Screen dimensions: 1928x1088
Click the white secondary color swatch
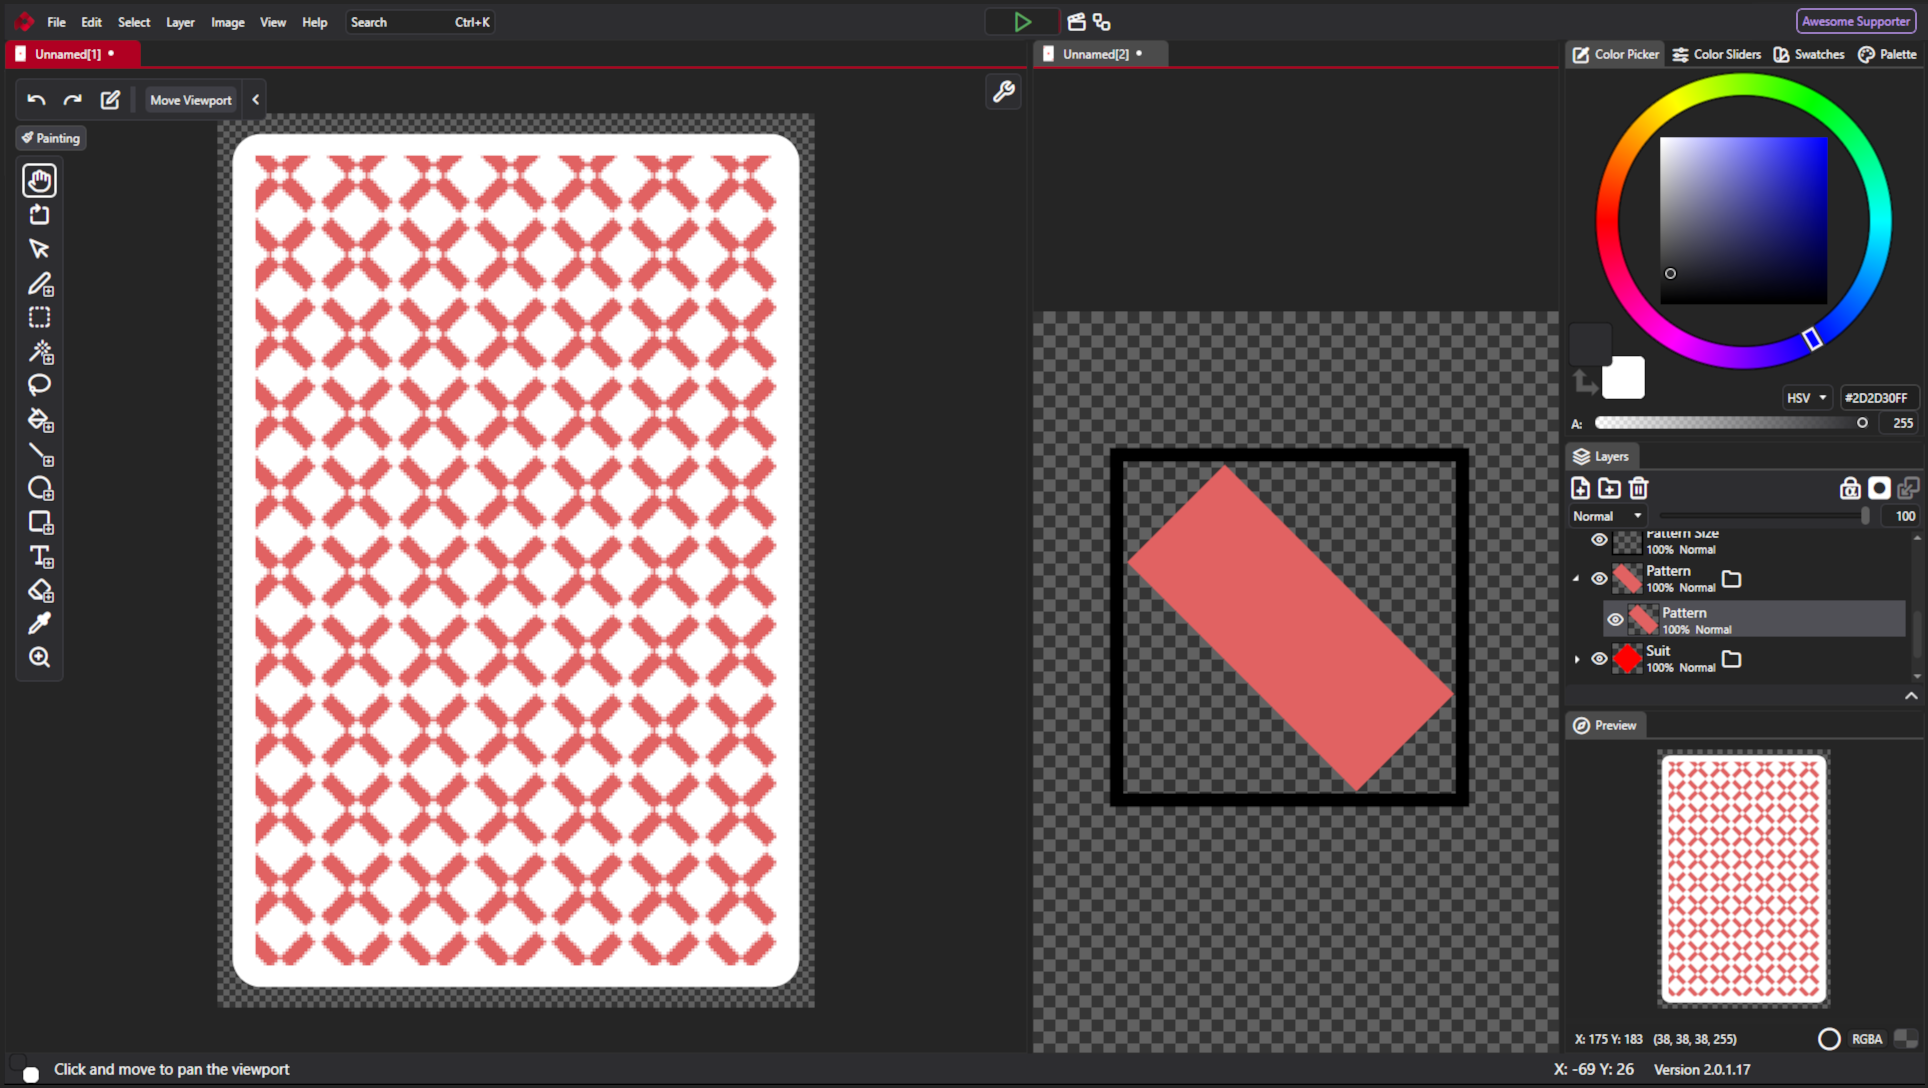(x=1625, y=379)
